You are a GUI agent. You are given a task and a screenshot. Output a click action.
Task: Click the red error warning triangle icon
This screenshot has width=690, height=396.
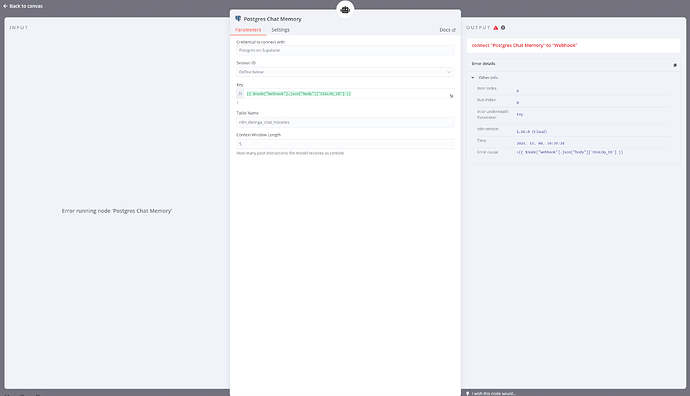tap(496, 28)
